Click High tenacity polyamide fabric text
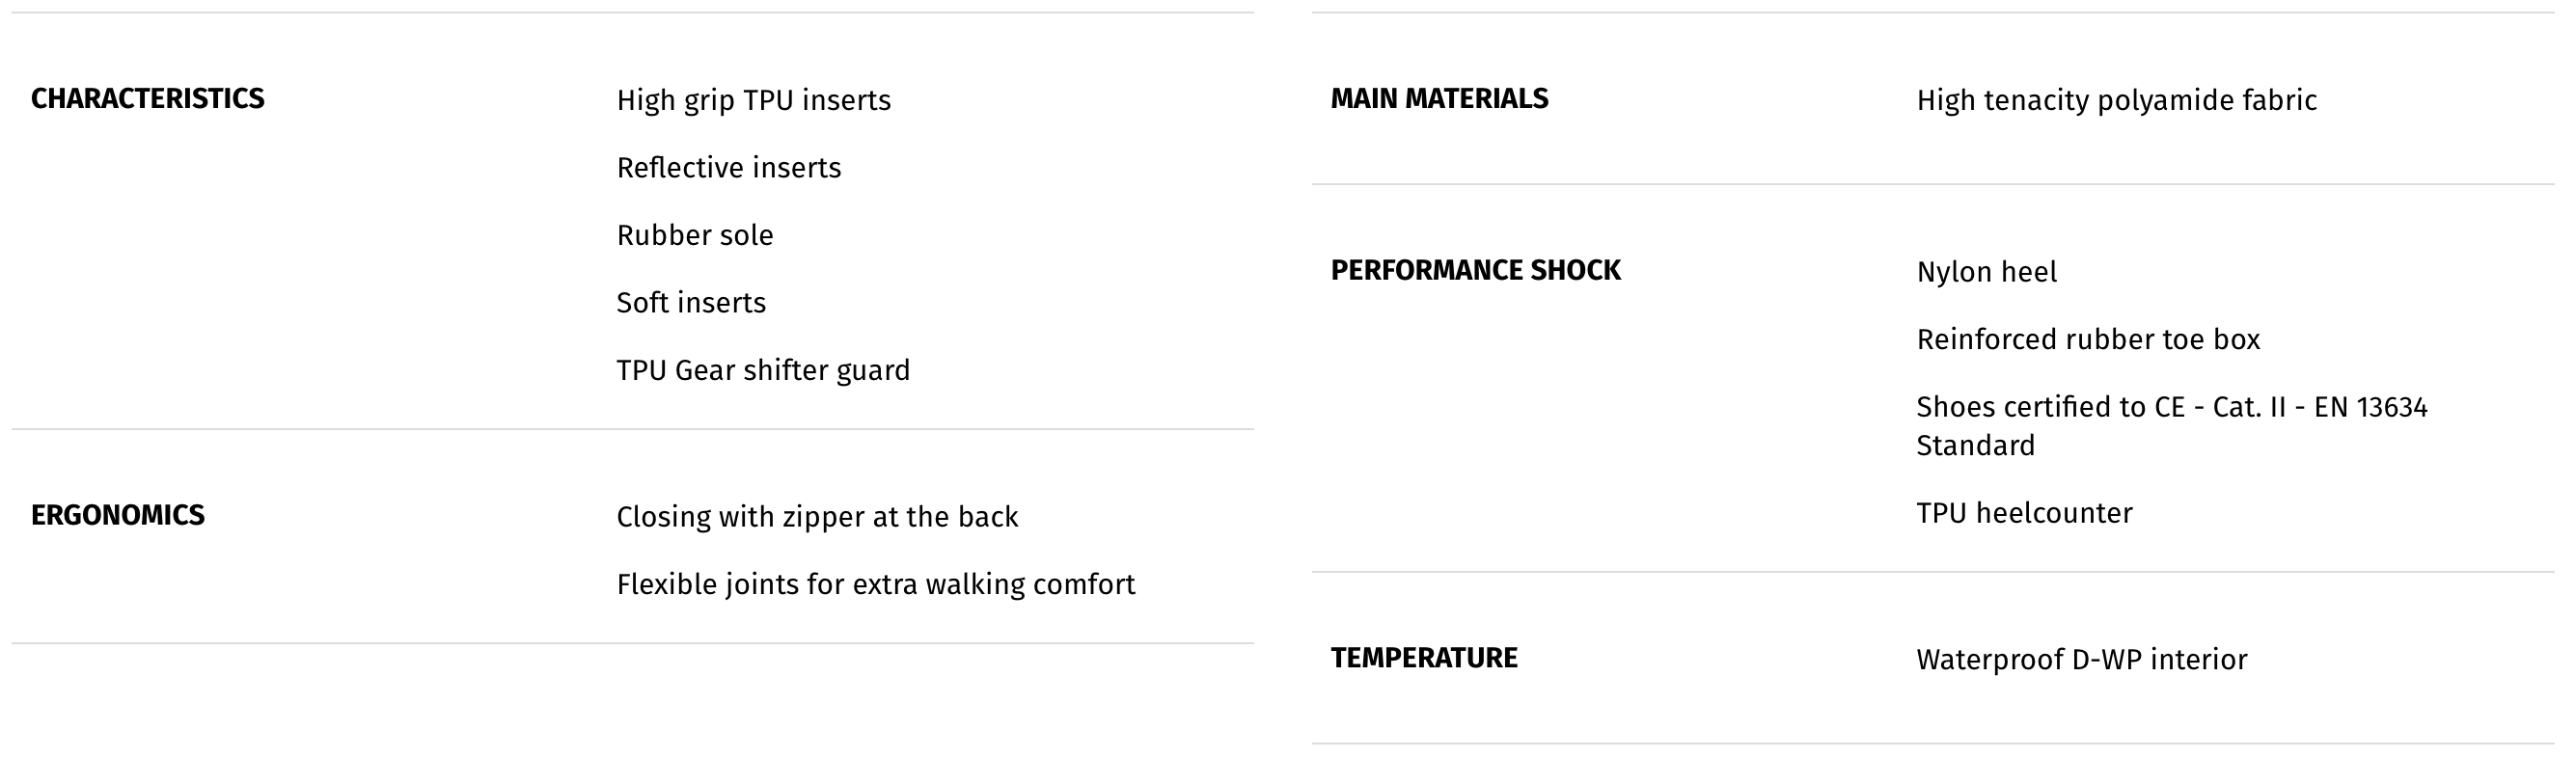Image resolution: width=2576 pixels, height=758 pixels. [2116, 100]
